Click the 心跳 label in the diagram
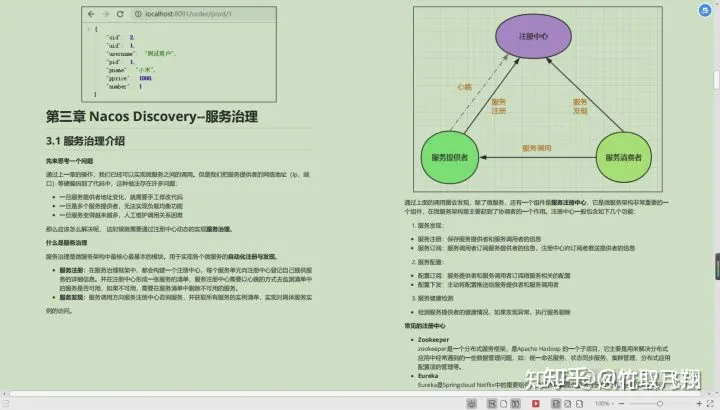This screenshot has width=720, height=410. click(x=464, y=87)
